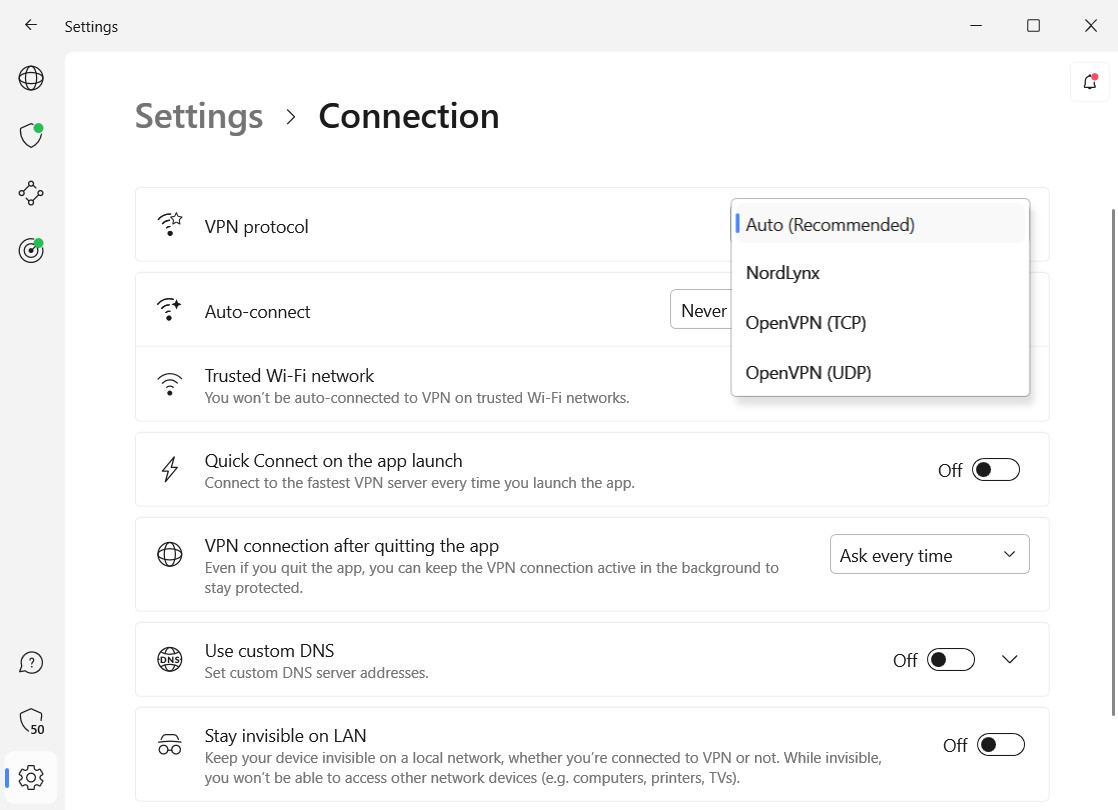Click the vertical scrollbar on the right
This screenshot has width=1118, height=810.
click(1113, 460)
